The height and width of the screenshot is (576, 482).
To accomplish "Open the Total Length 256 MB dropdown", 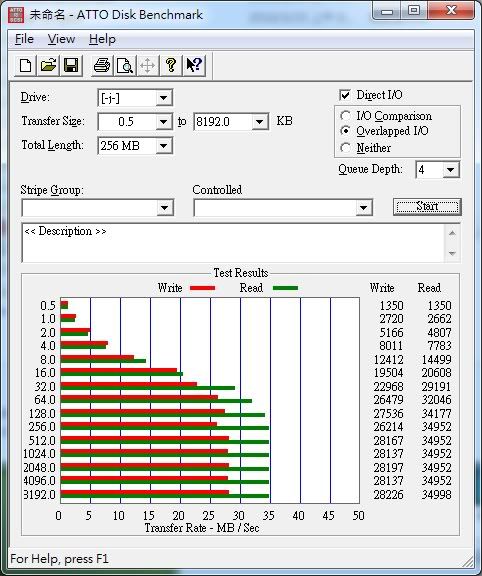I will 163,146.
